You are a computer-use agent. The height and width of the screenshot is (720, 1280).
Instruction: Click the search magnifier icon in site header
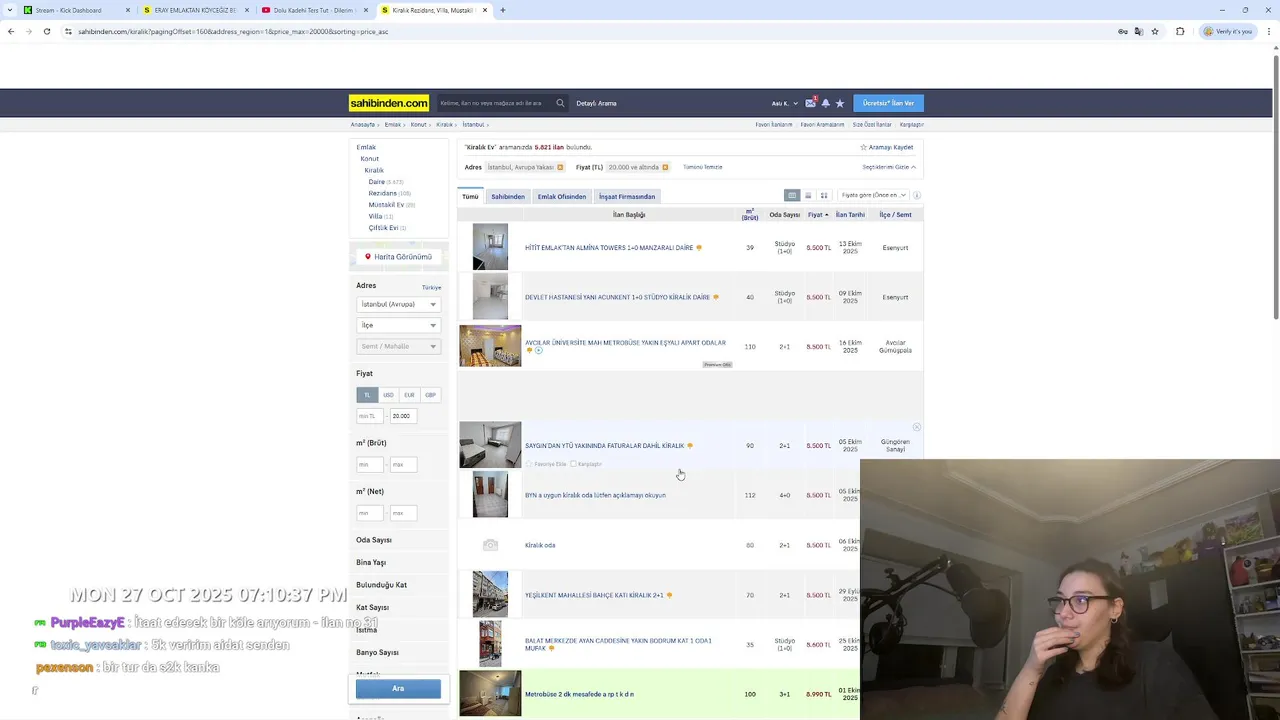[x=560, y=103]
